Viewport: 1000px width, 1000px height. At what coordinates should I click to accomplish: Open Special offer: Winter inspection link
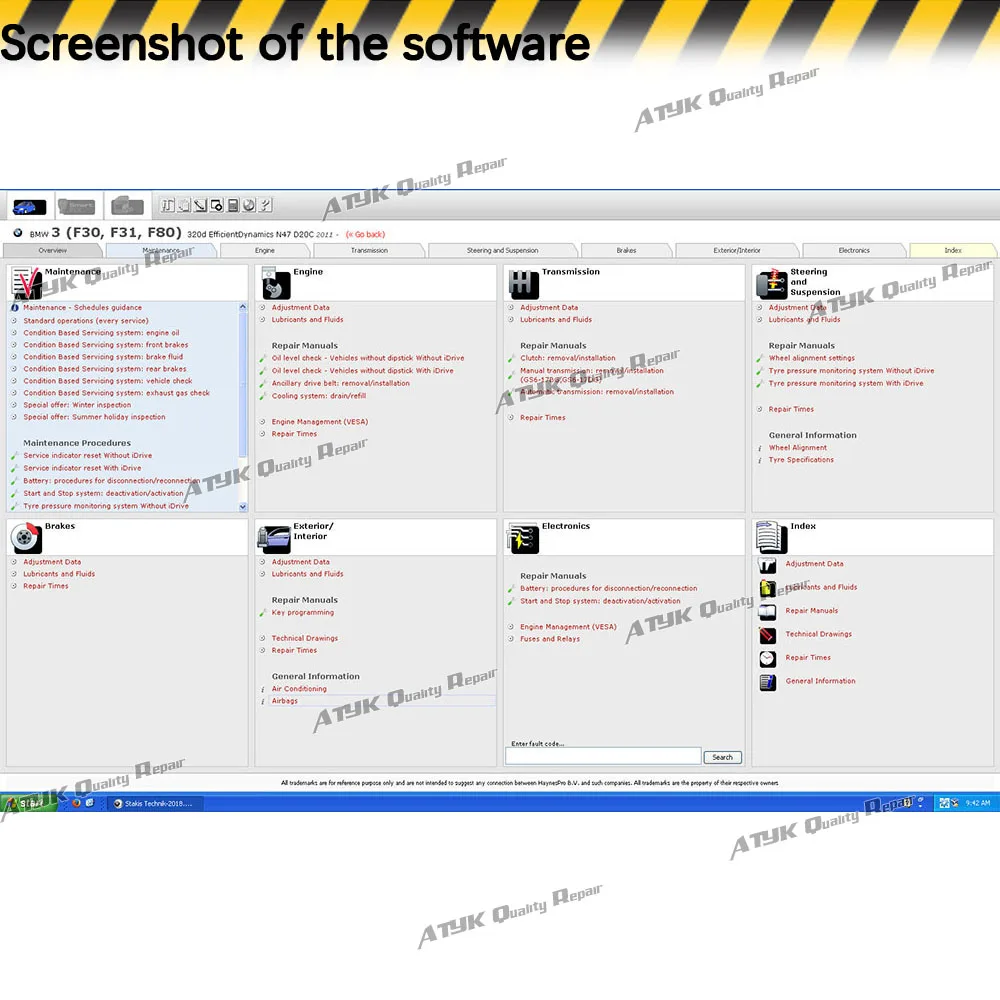77,405
